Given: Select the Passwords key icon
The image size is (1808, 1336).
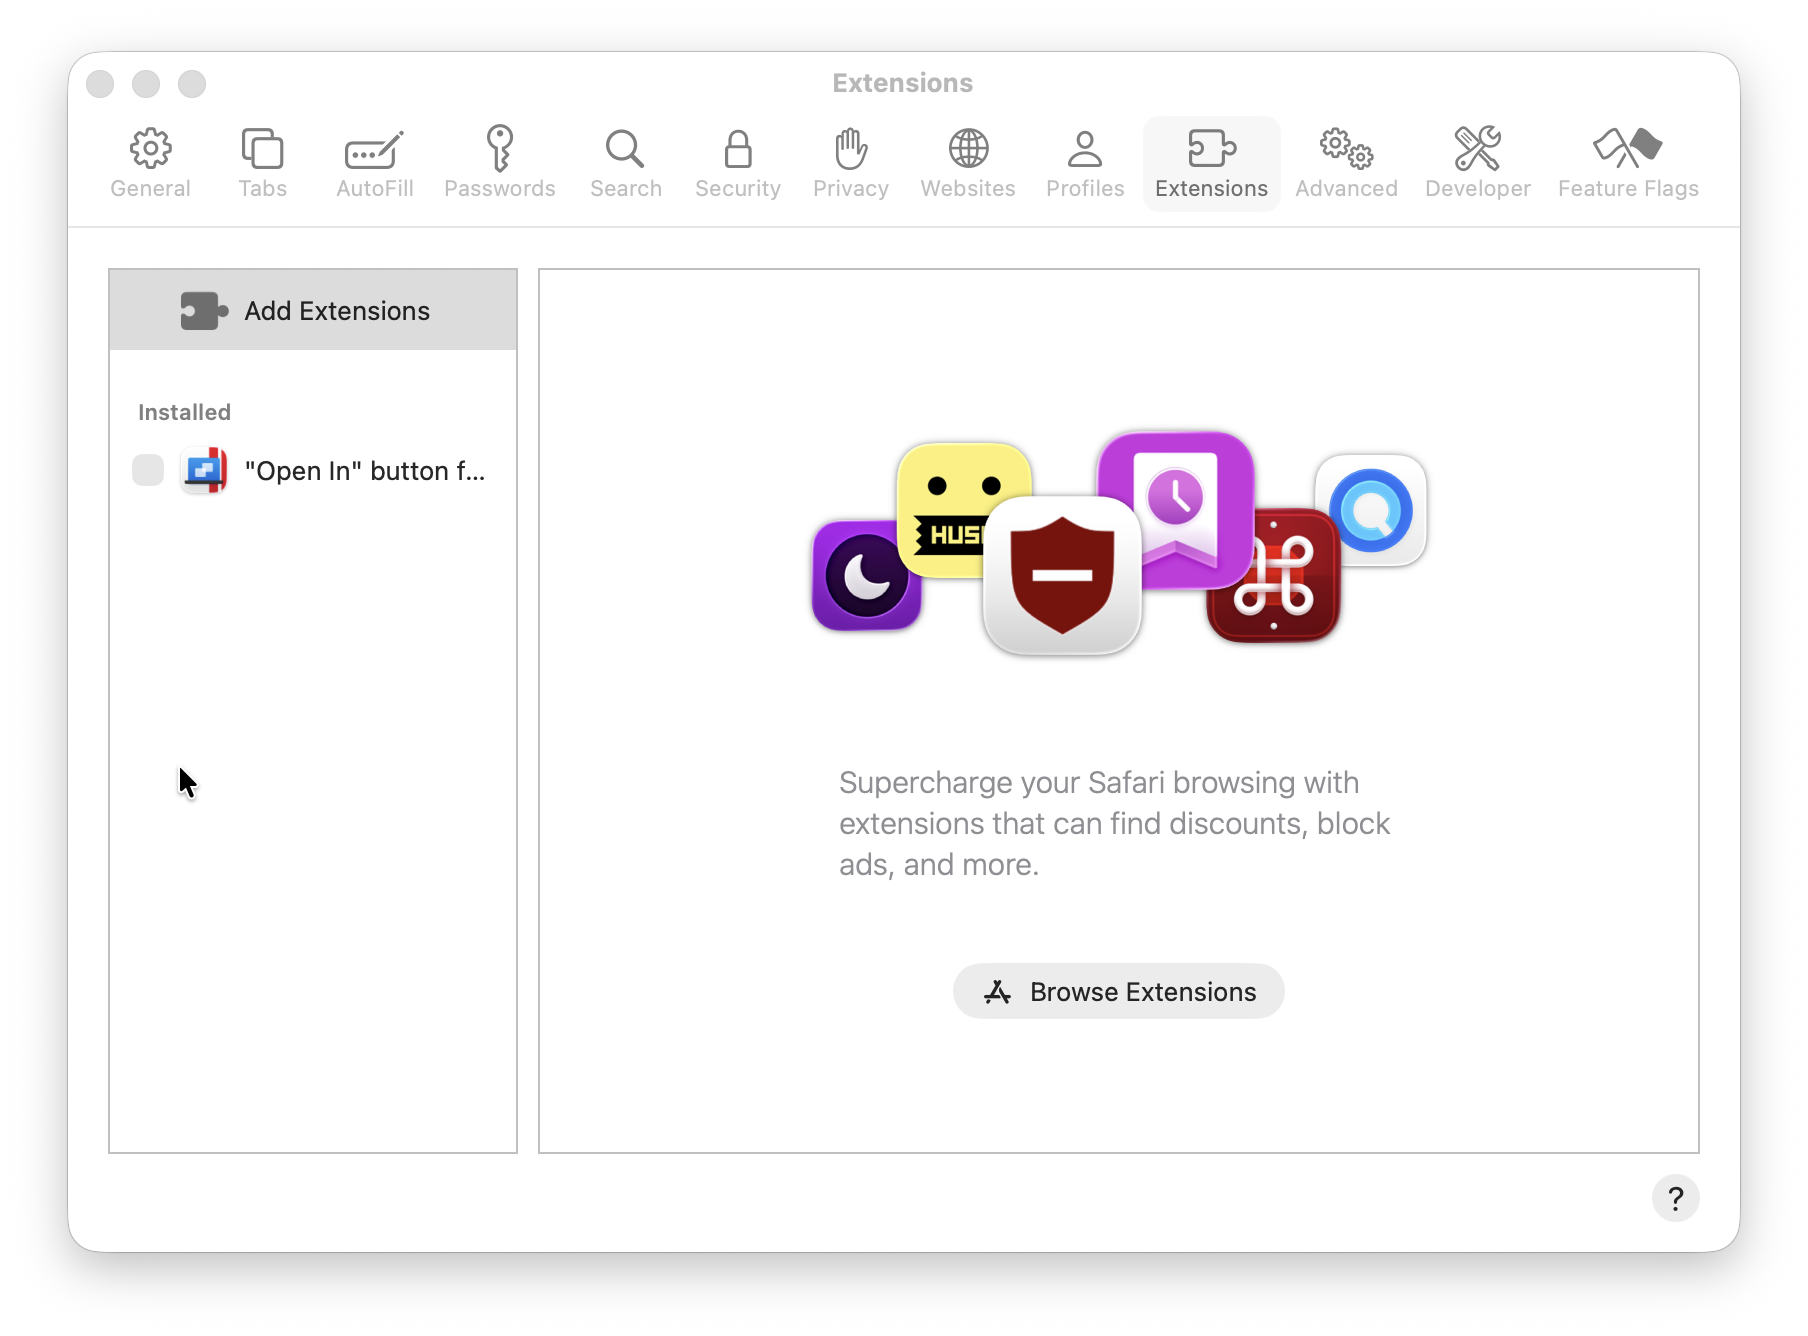Looking at the screenshot, I should click(500, 162).
